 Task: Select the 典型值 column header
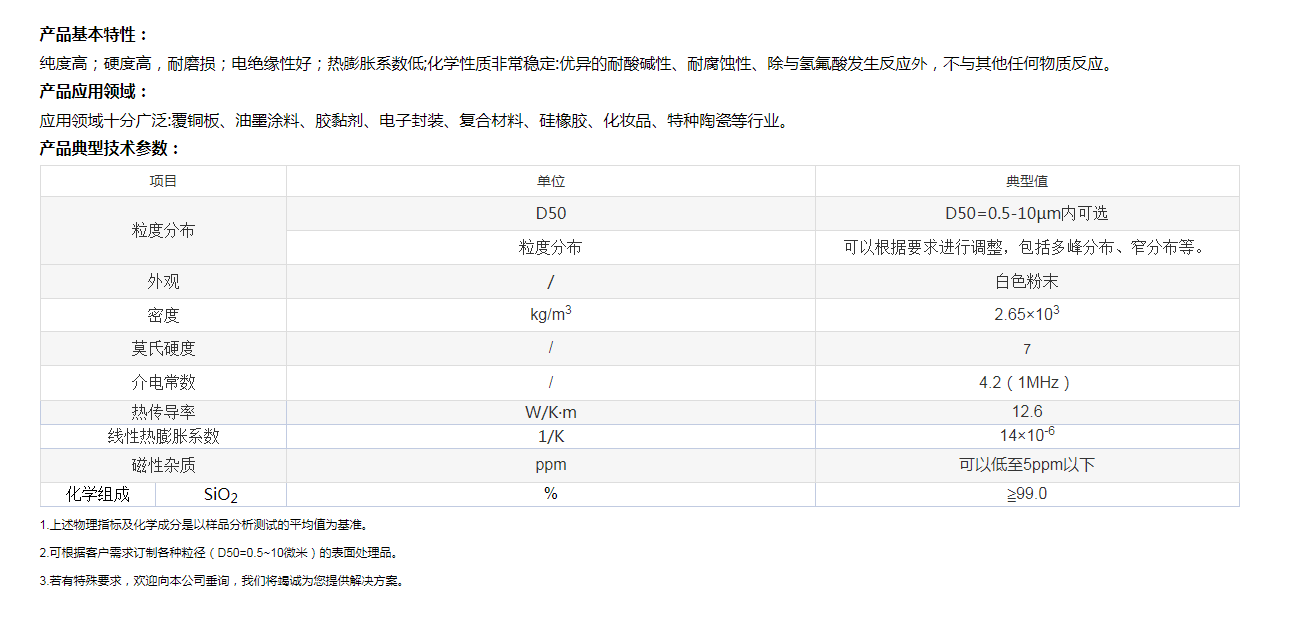[1026, 181]
